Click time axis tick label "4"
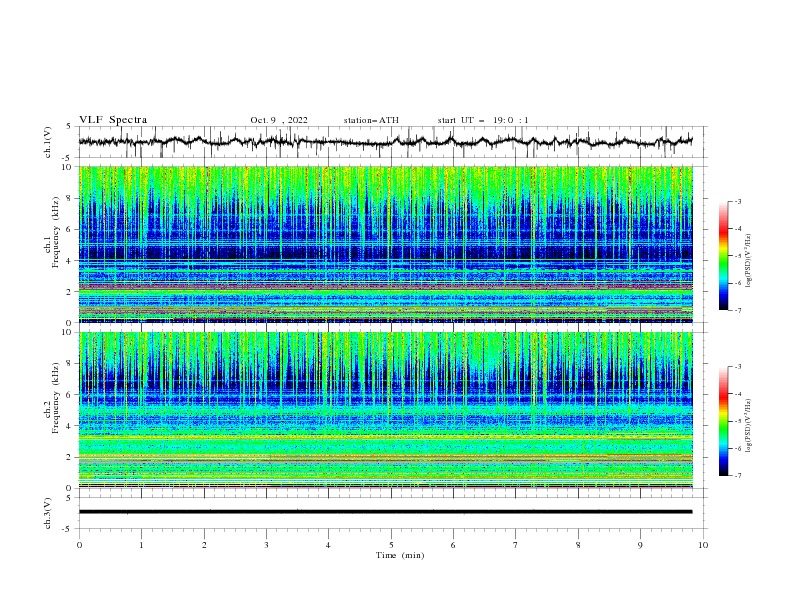The width and height of the screenshot is (792, 612). click(x=328, y=545)
